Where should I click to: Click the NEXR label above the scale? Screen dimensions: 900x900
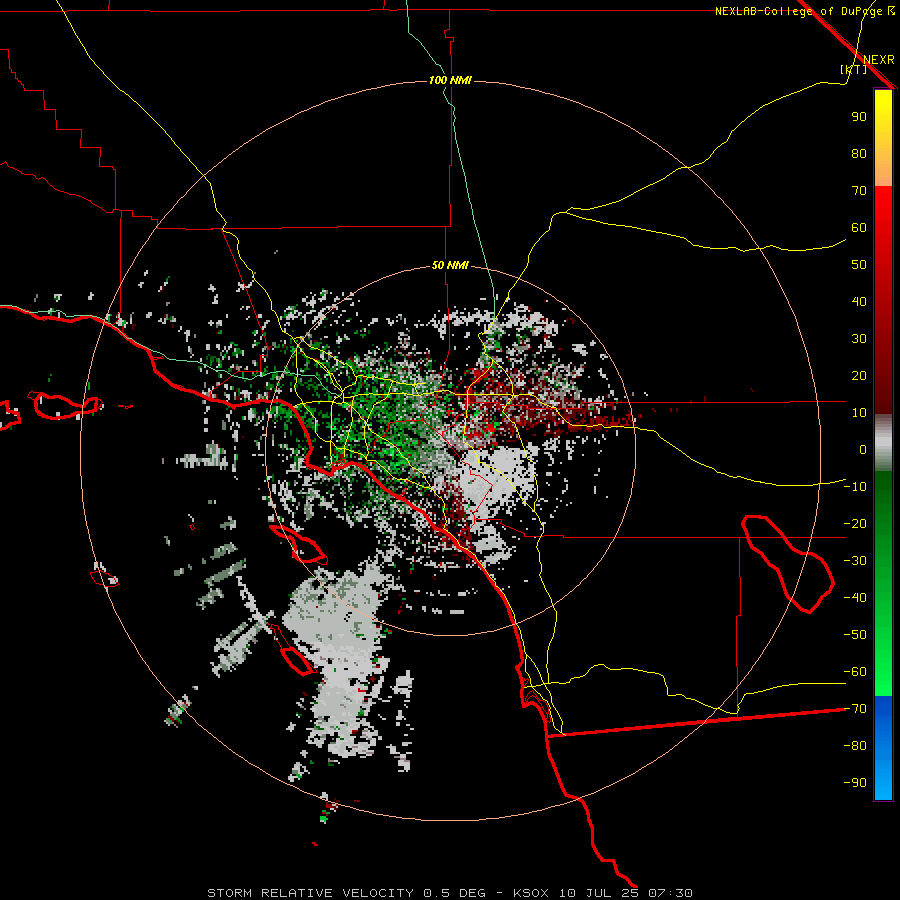click(879, 60)
